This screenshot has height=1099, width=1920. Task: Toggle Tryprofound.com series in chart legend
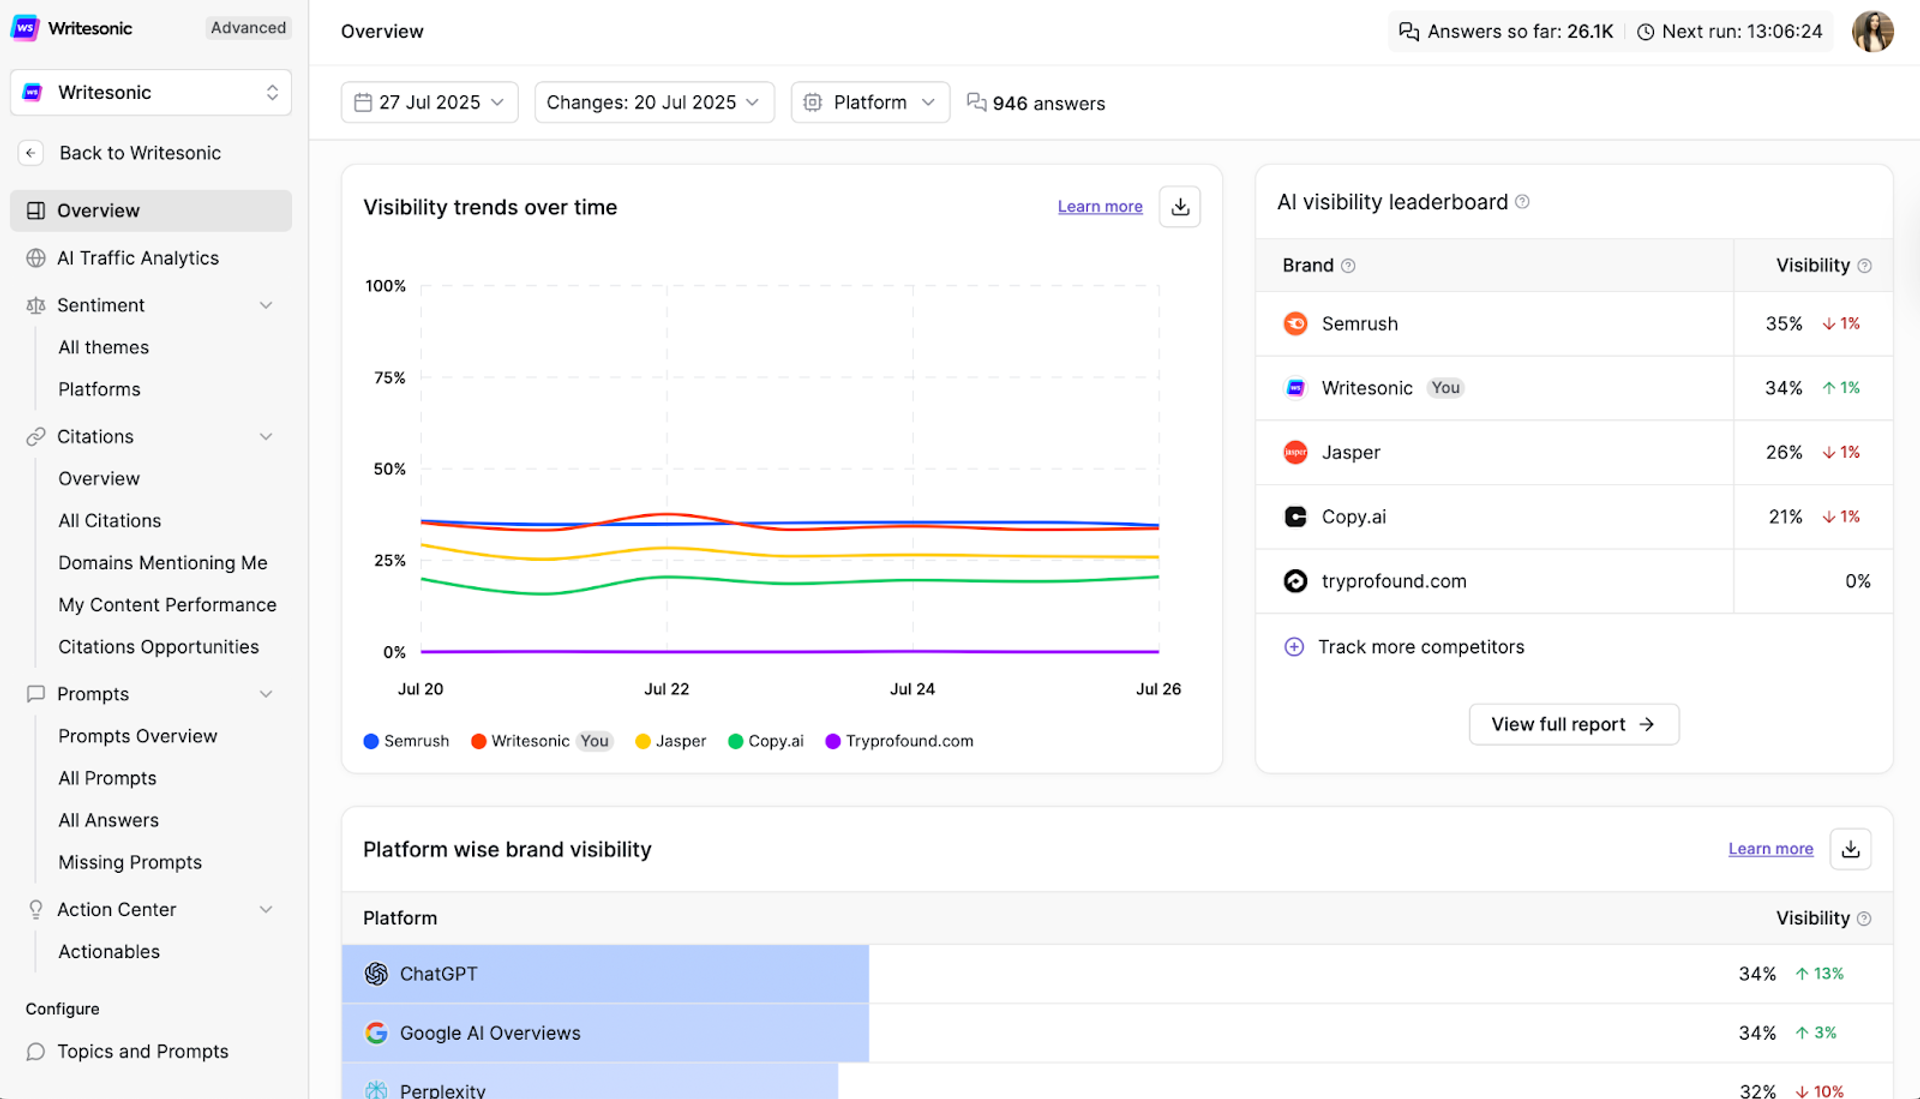(899, 741)
